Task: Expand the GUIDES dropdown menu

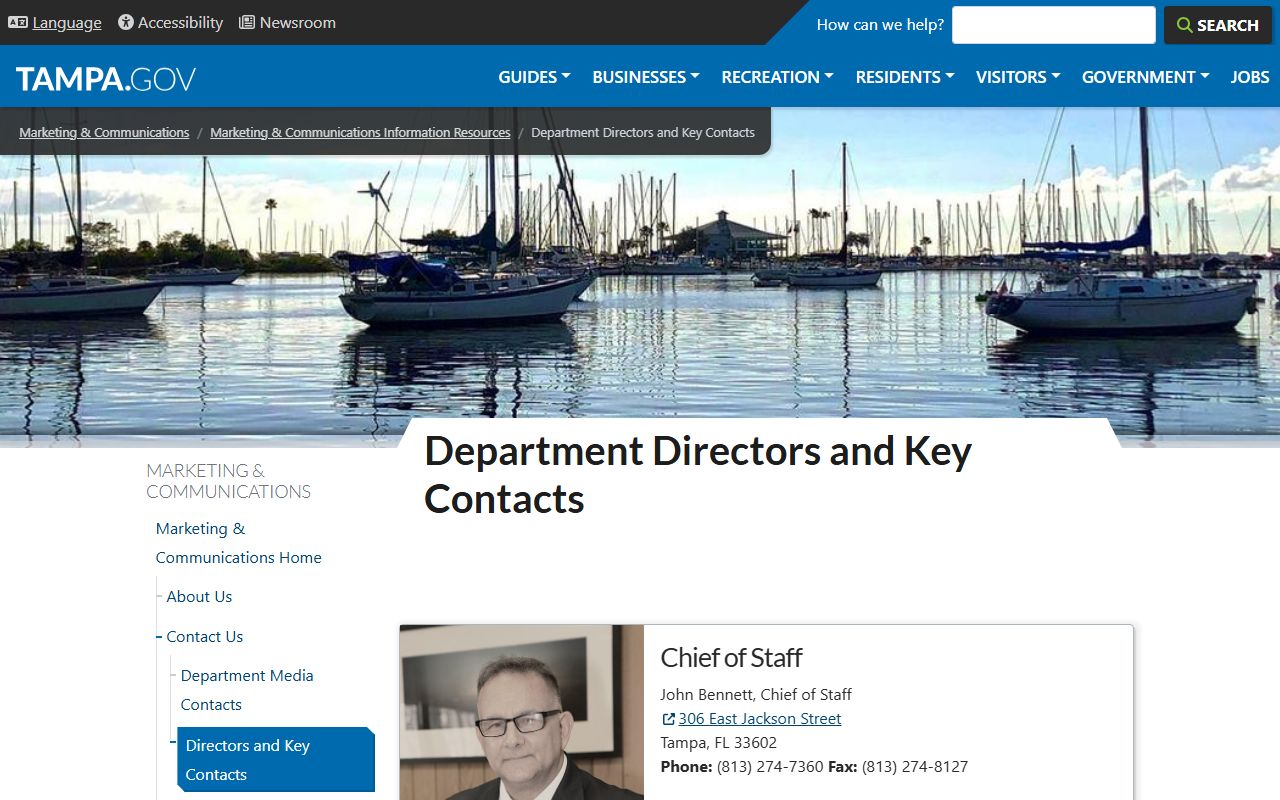Action: [x=534, y=77]
